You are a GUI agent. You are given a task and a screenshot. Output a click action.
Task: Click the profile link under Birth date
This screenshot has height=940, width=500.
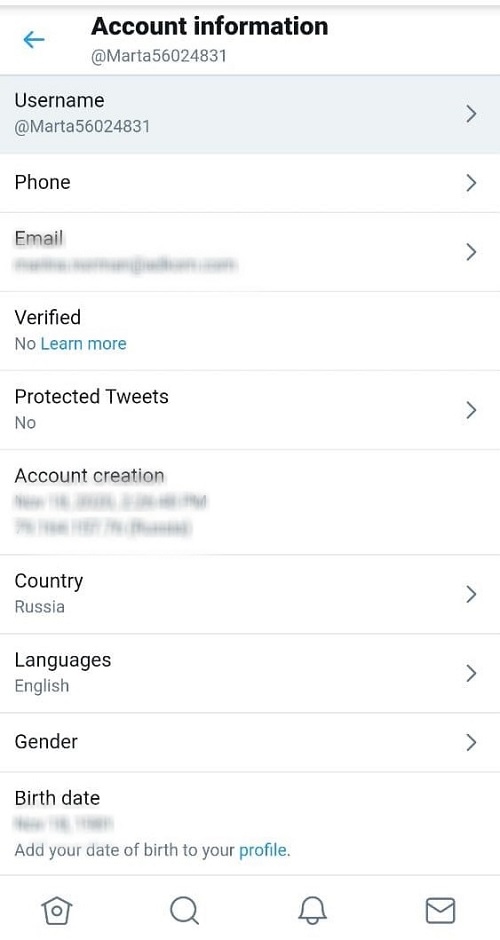pyautogui.click(x=263, y=850)
